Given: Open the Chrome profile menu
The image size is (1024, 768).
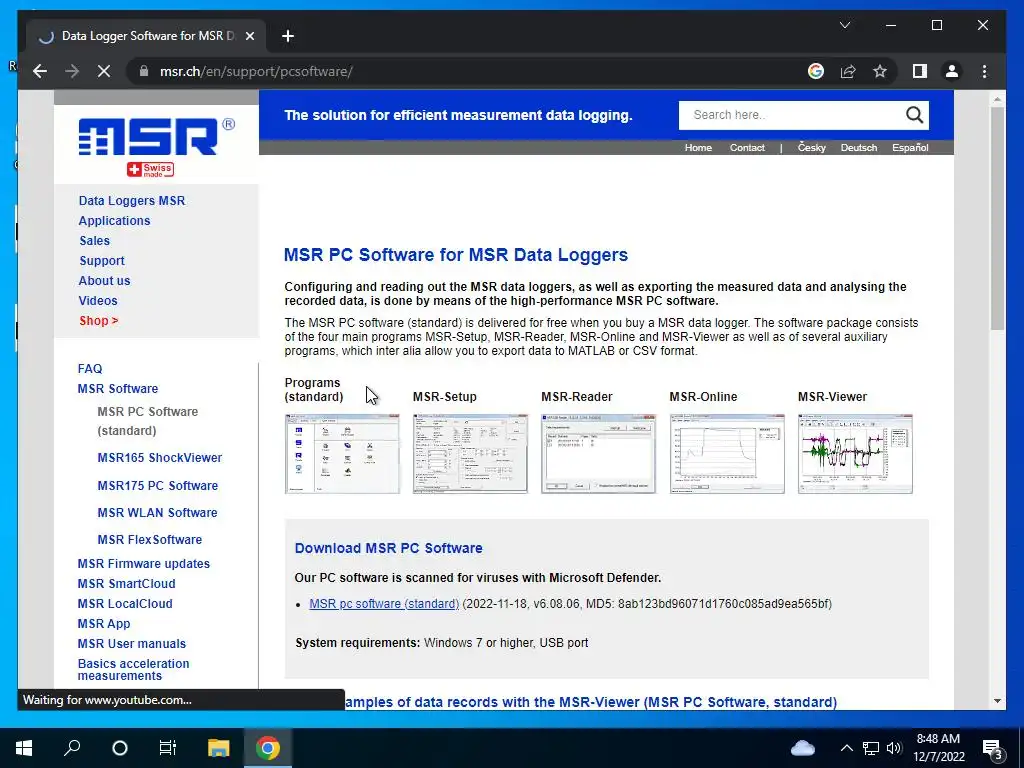Looking at the screenshot, I should 952,71.
